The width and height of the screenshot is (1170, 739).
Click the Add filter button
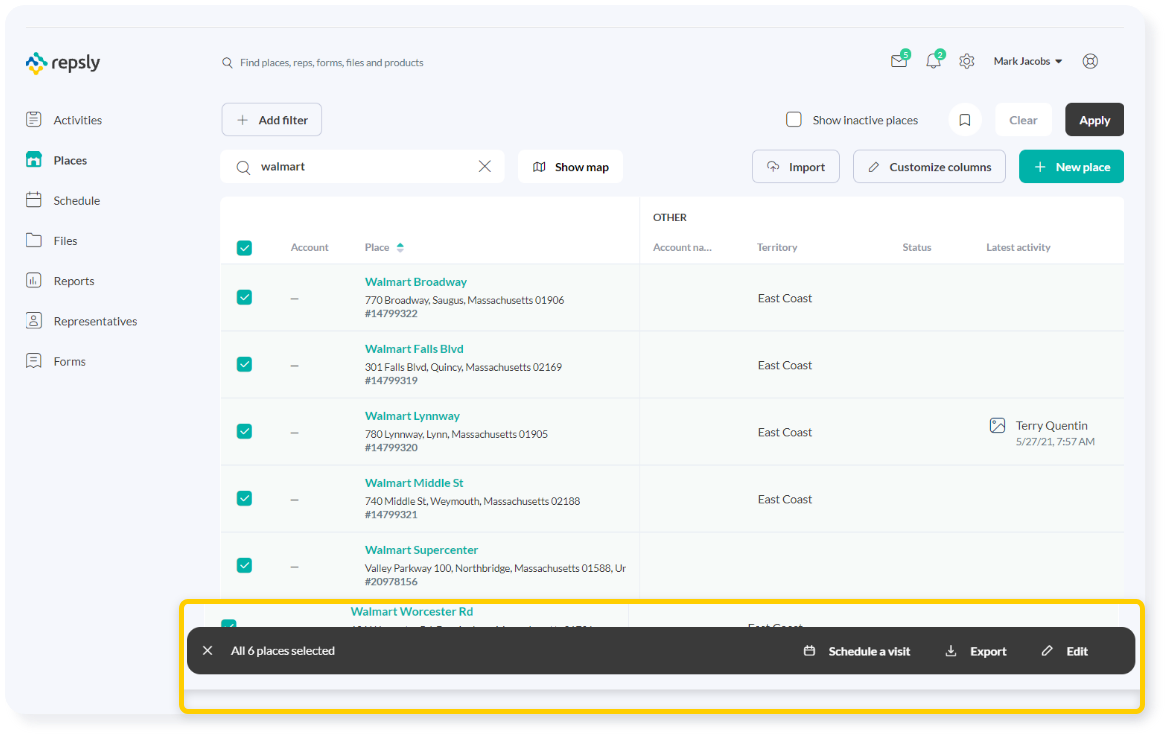[272, 119]
